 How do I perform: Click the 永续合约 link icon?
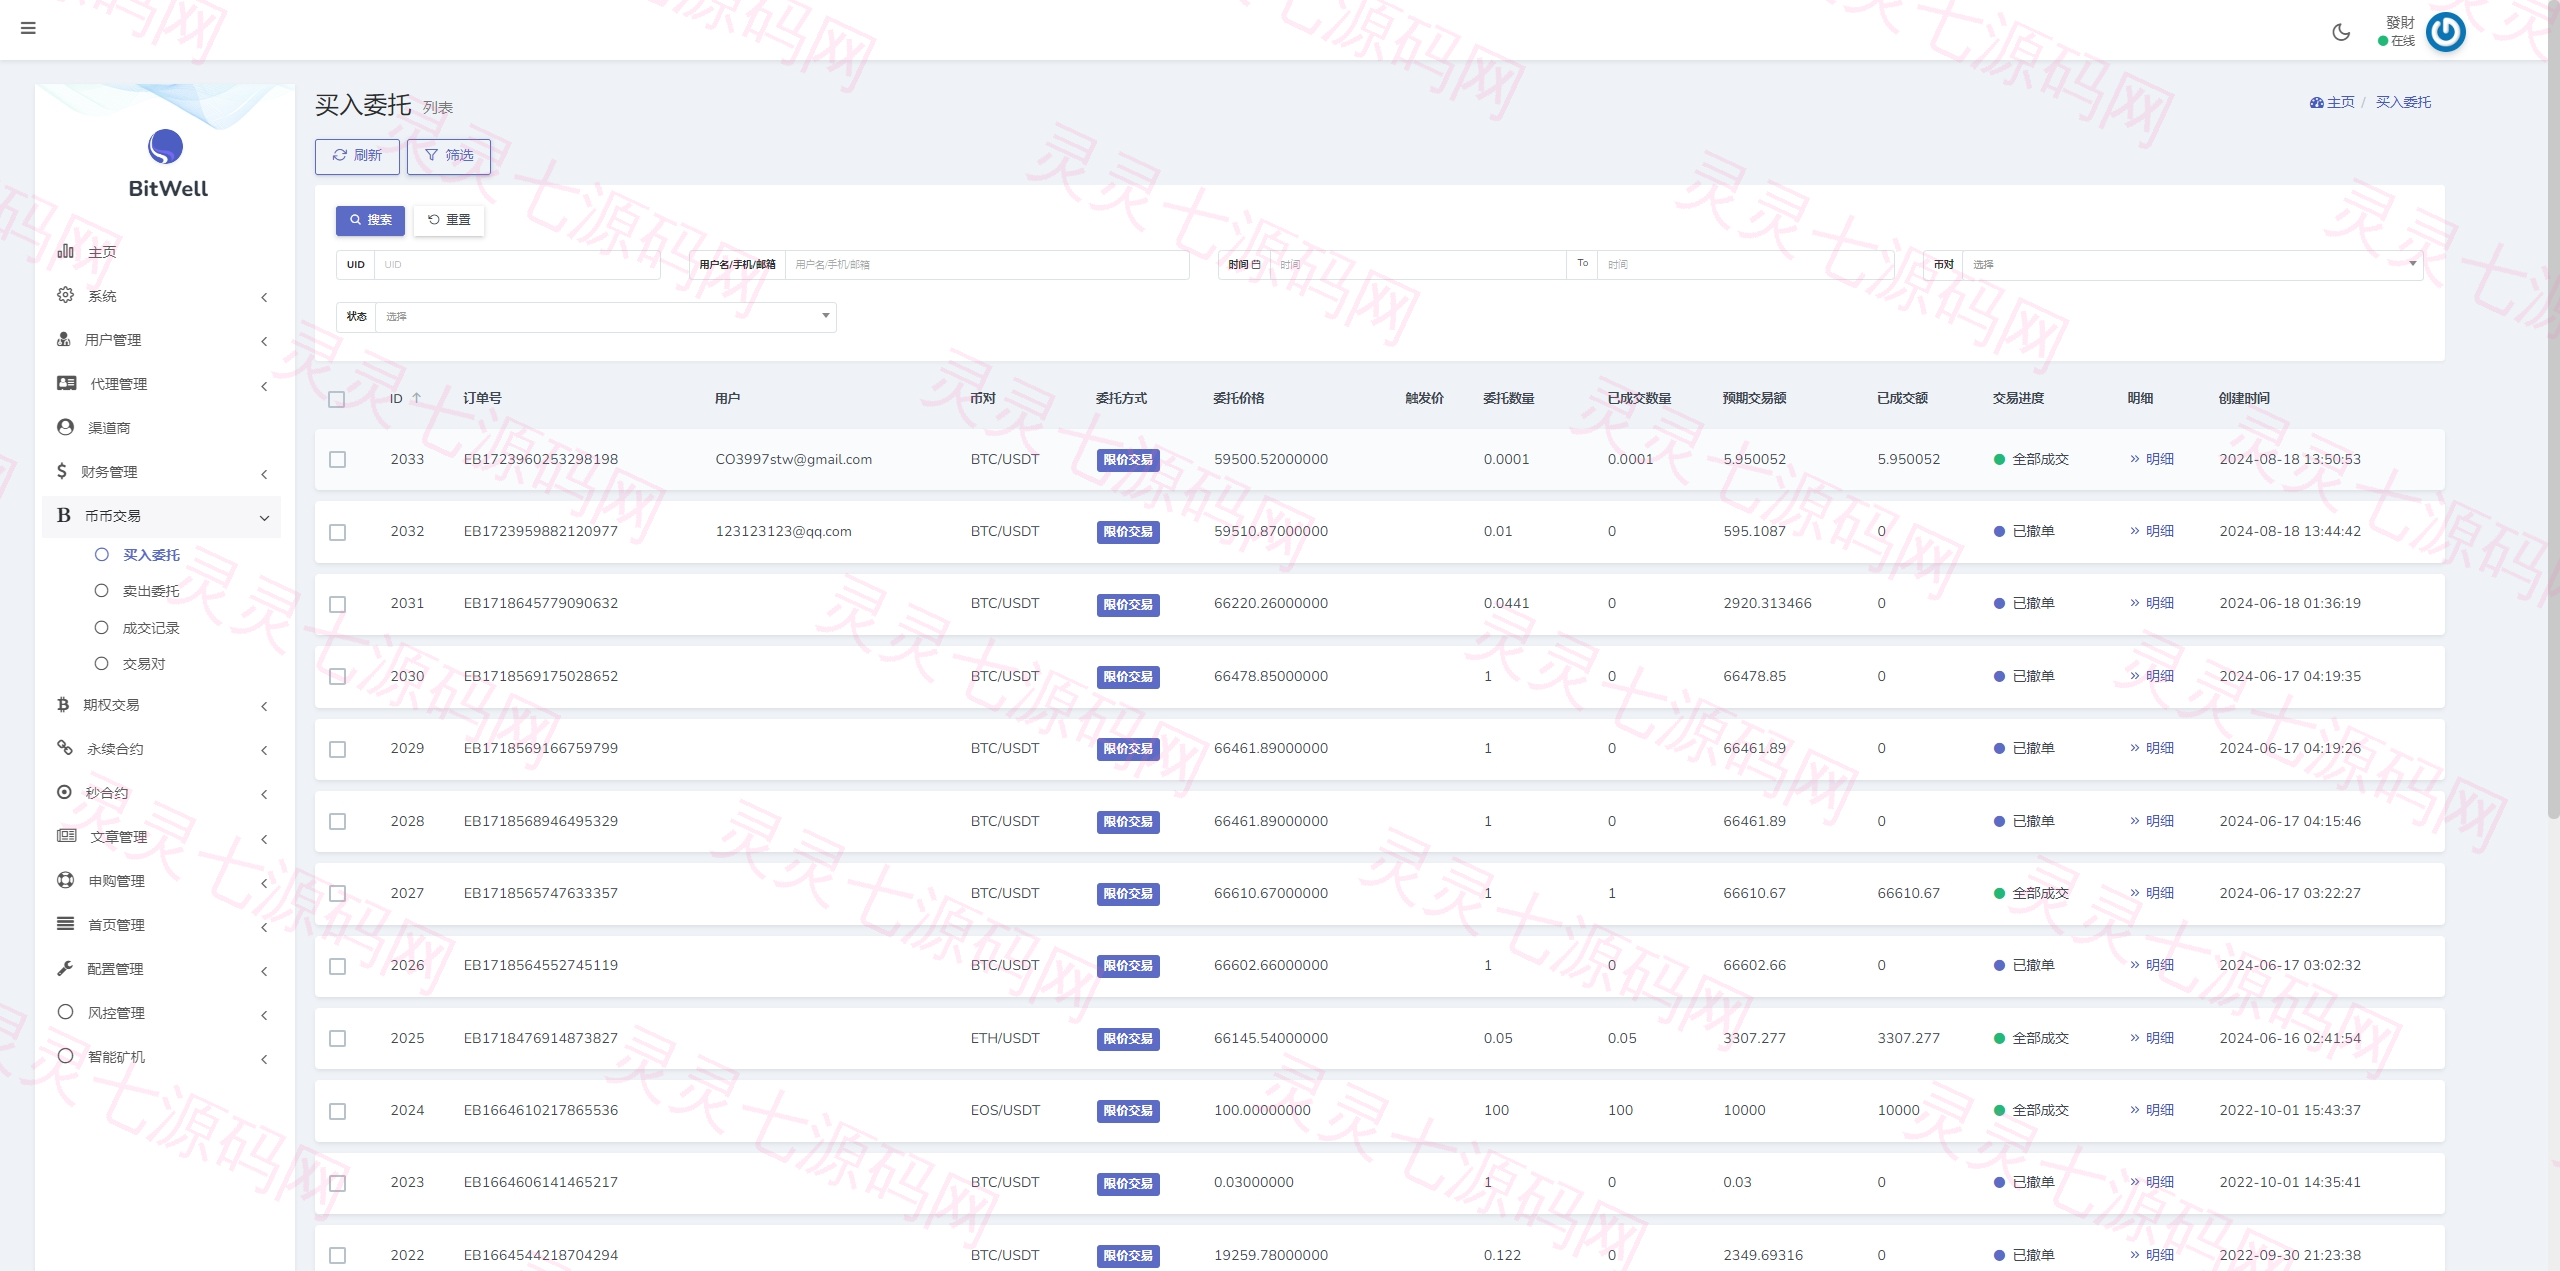65,748
